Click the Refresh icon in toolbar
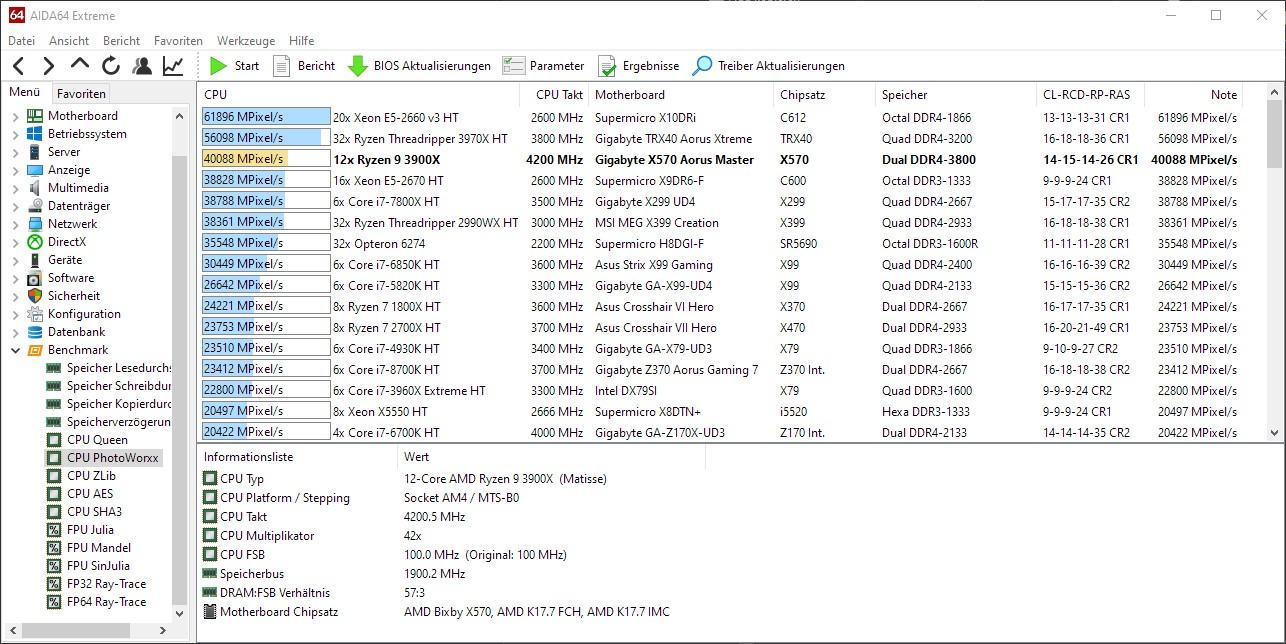 (x=111, y=66)
